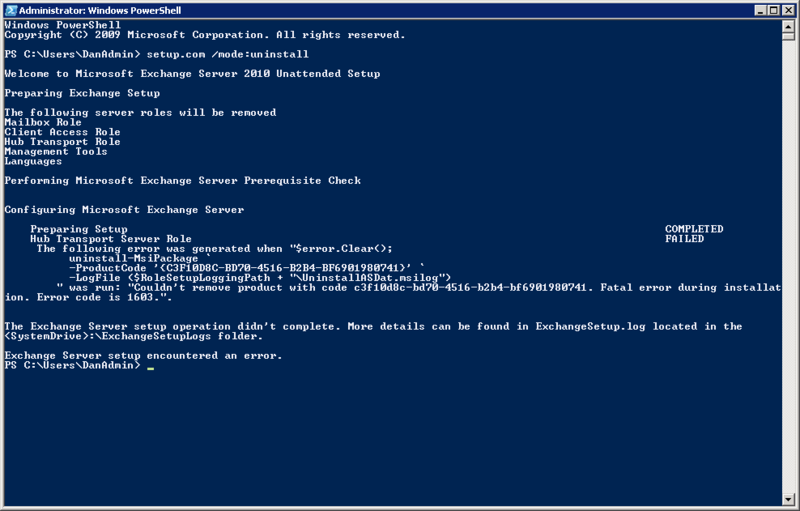Click the 'setup.com /mode:uninstall' command text
Viewport: 800px width, 511px height.
(x=228, y=54)
